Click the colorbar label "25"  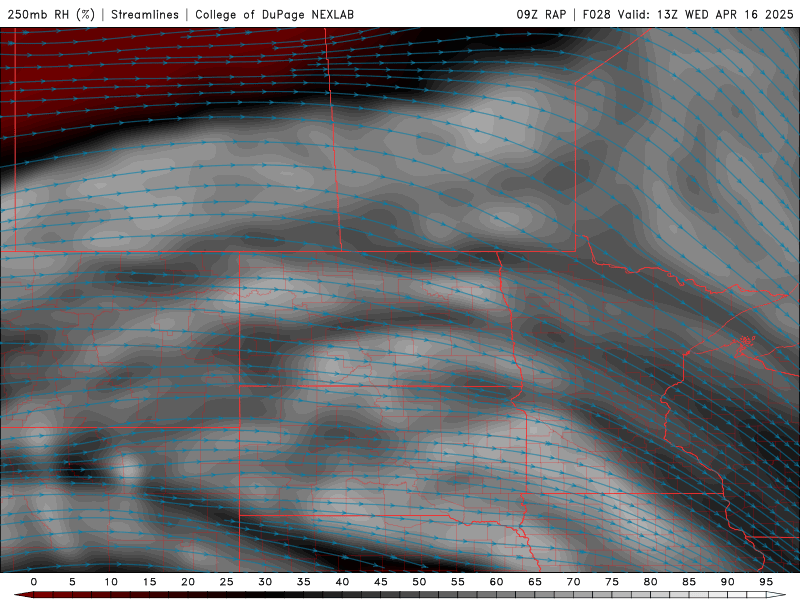226,582
